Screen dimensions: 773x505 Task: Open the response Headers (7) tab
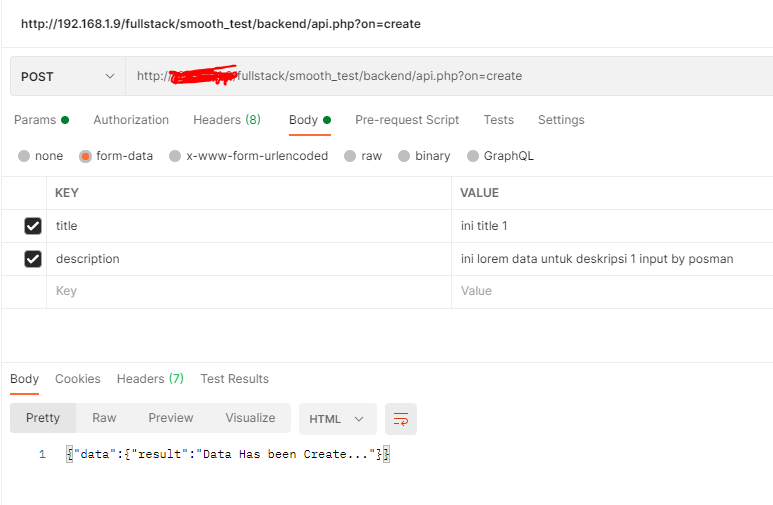point(150,379)
